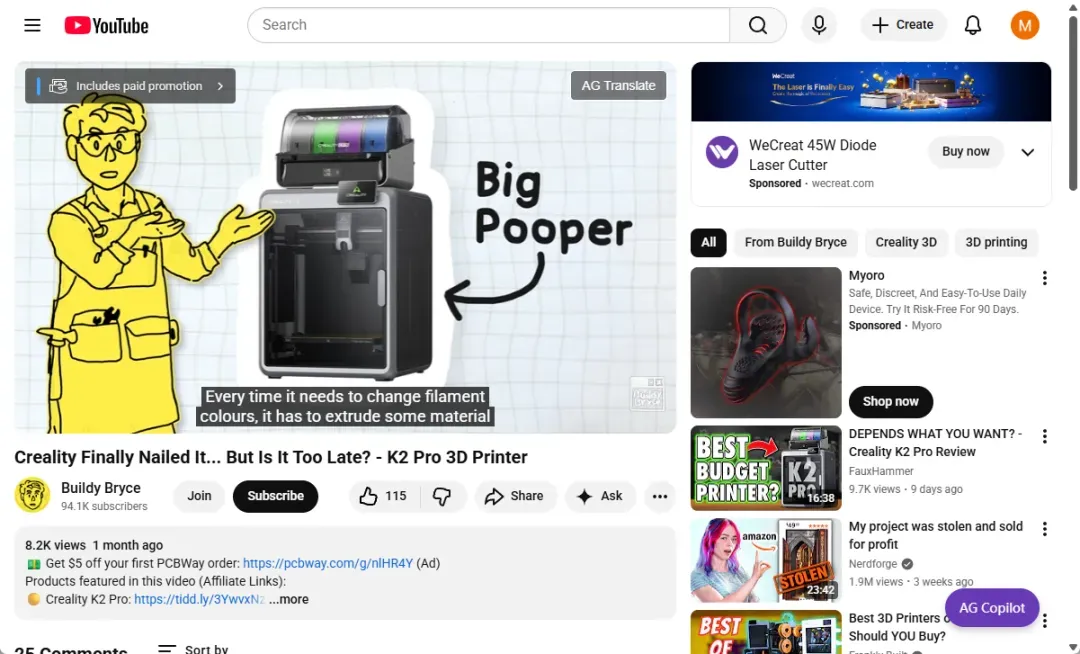Open the hamburger guide menu
Screen dimensions: 1080x654
point(32,25)
